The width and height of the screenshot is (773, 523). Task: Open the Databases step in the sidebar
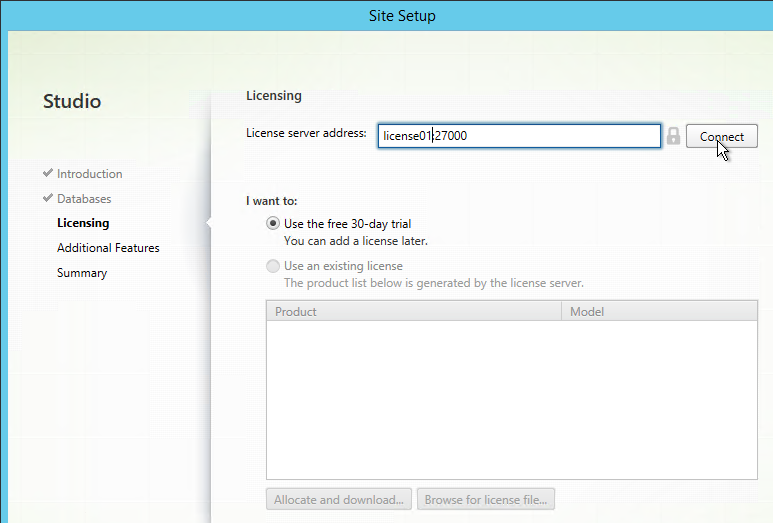click(x=84, y=199)
